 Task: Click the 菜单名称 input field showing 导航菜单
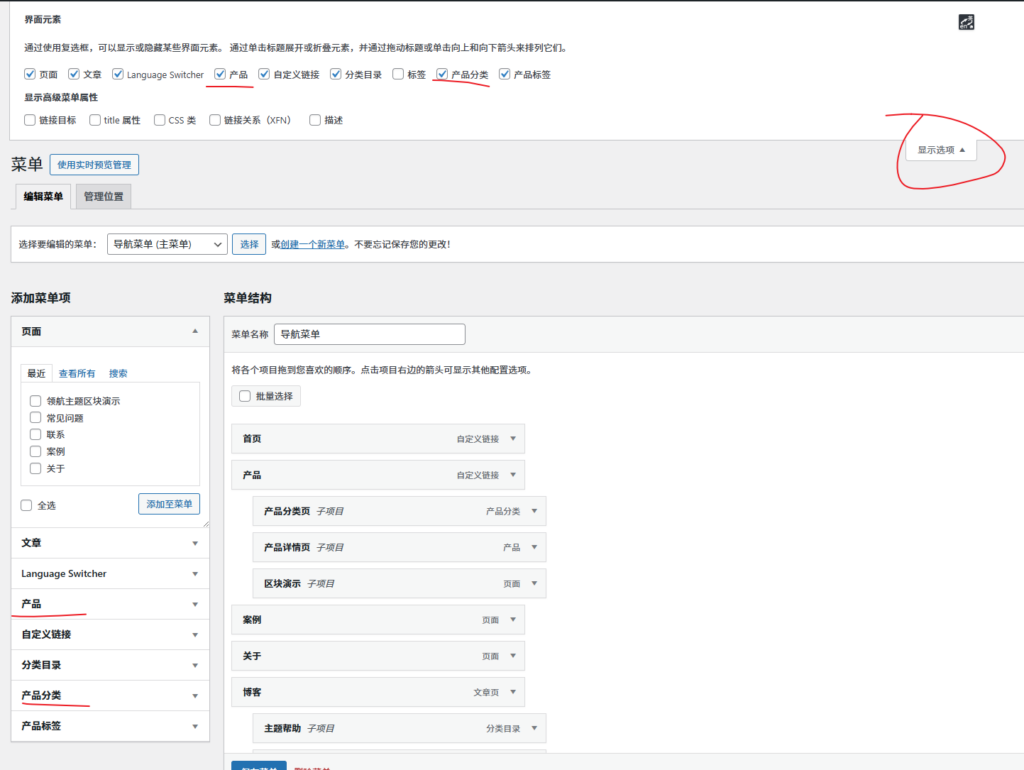368,333
